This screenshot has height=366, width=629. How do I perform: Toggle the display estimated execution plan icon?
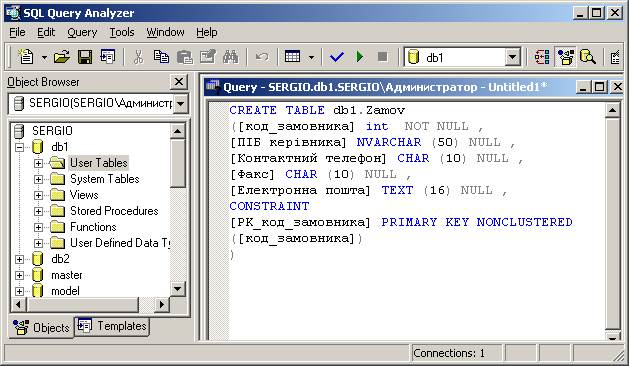[x=542, y=57]
